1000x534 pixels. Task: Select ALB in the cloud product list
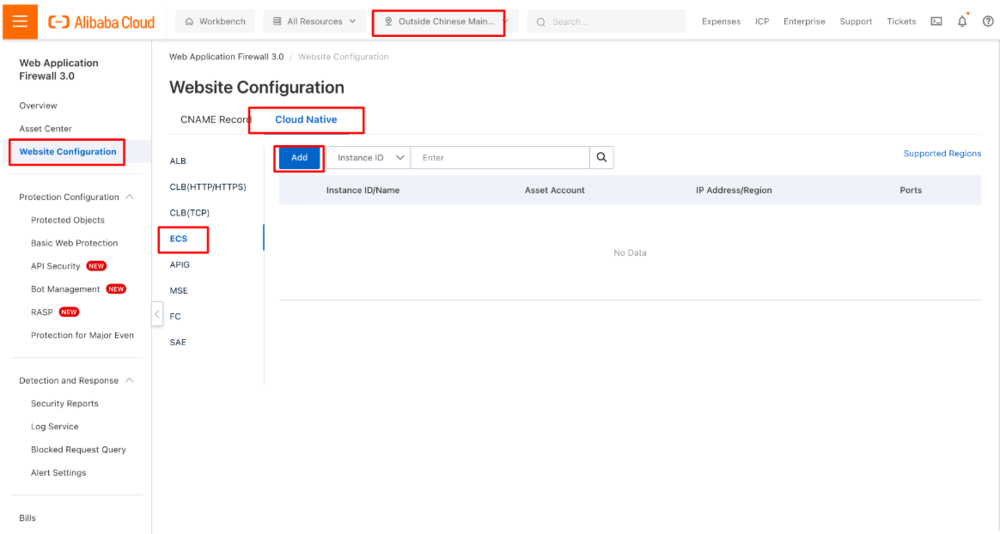[178, 161]
